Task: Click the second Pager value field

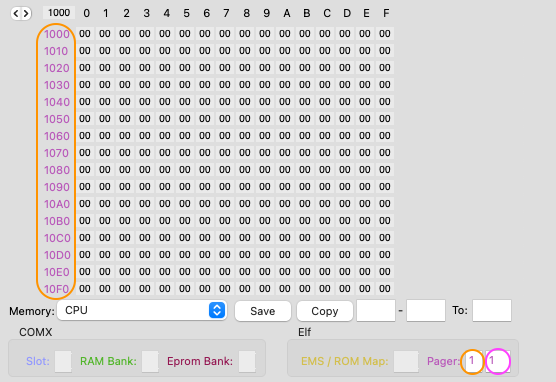Action: click(x=498, y=361)
